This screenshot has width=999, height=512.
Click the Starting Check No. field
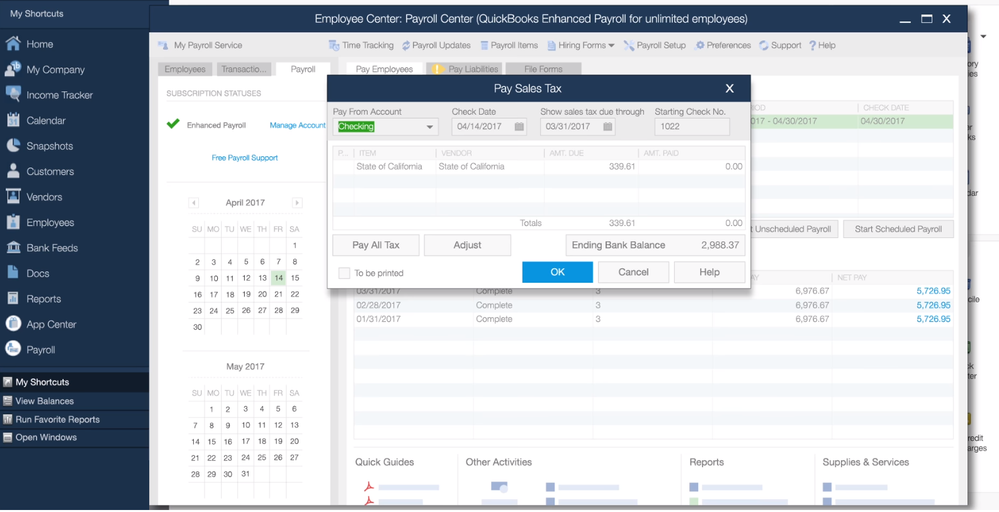(692, 127)
